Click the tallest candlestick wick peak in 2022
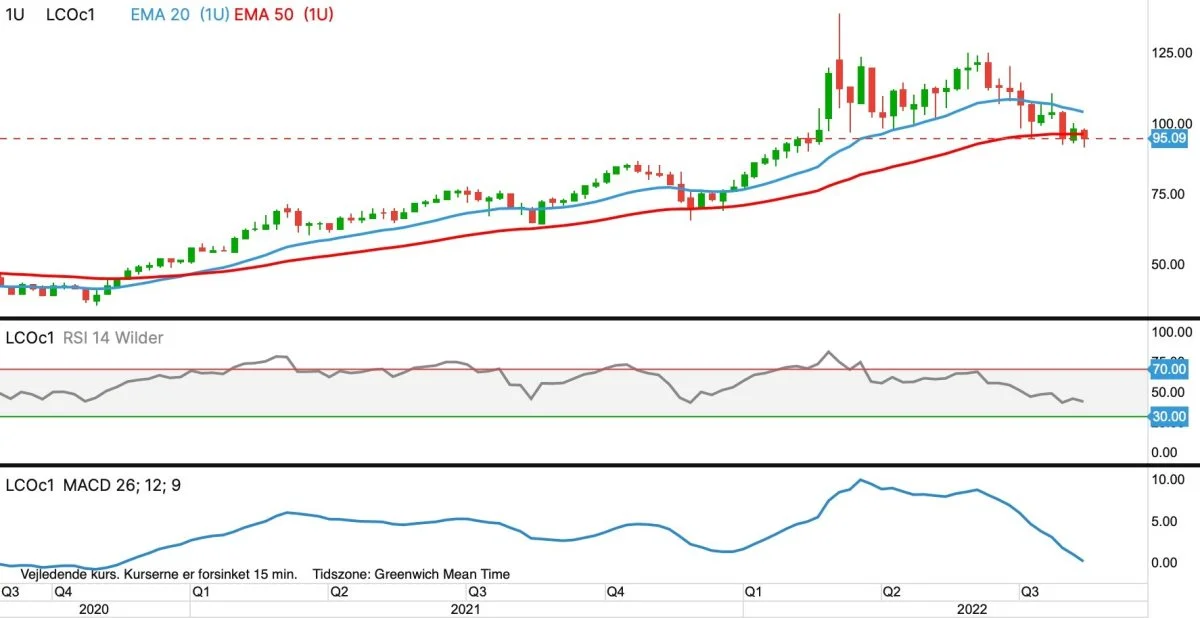Image resolution: width=1200 pixels, height=618 pixels. 839,15
